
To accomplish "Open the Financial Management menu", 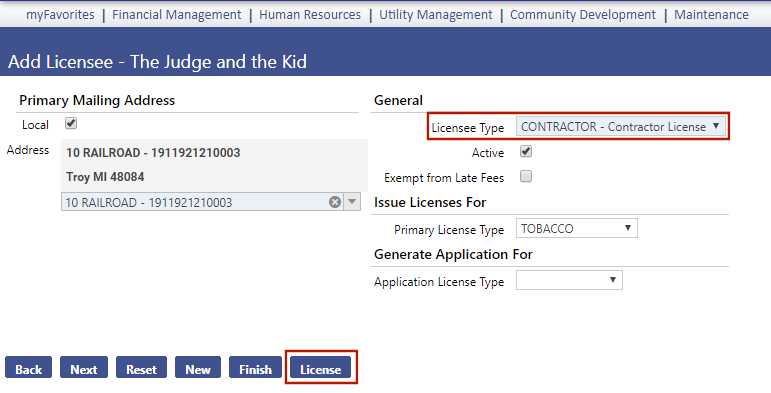I will point(177,15).
